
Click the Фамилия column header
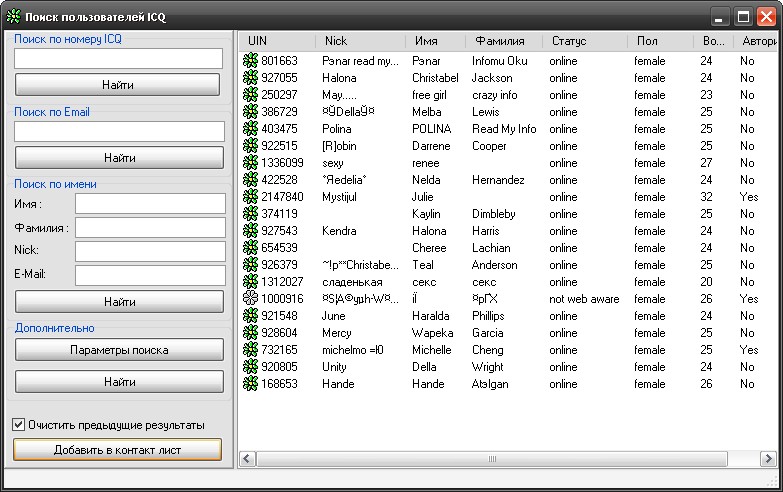tap(504, 41)
